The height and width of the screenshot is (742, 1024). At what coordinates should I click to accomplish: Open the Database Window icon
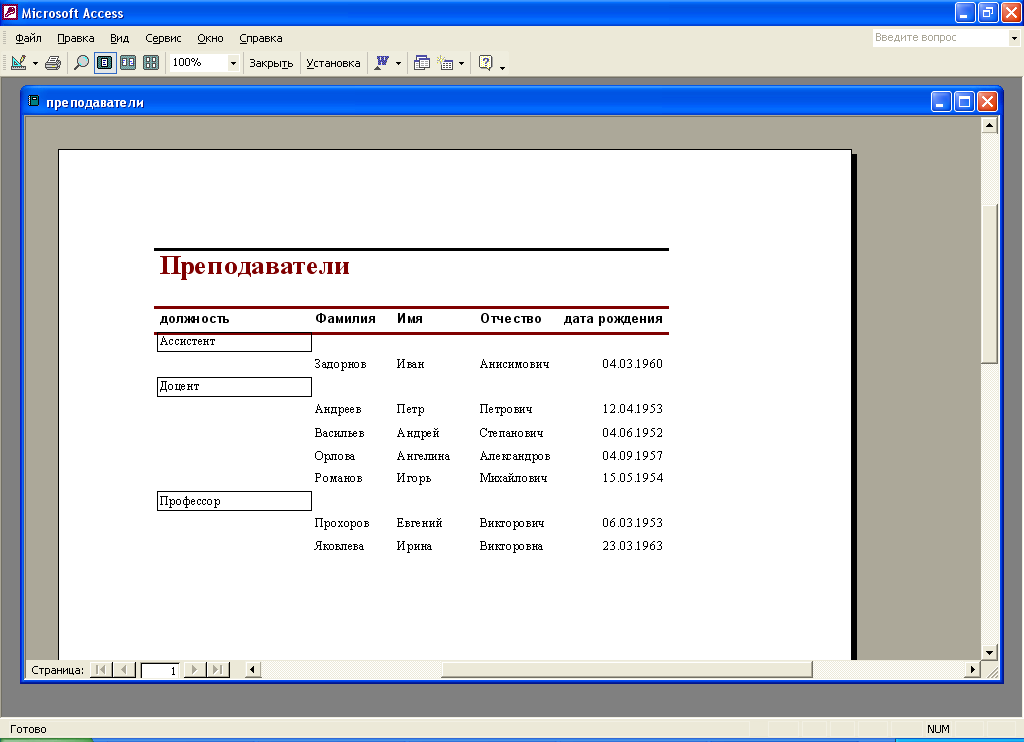(x=422, y=63)
